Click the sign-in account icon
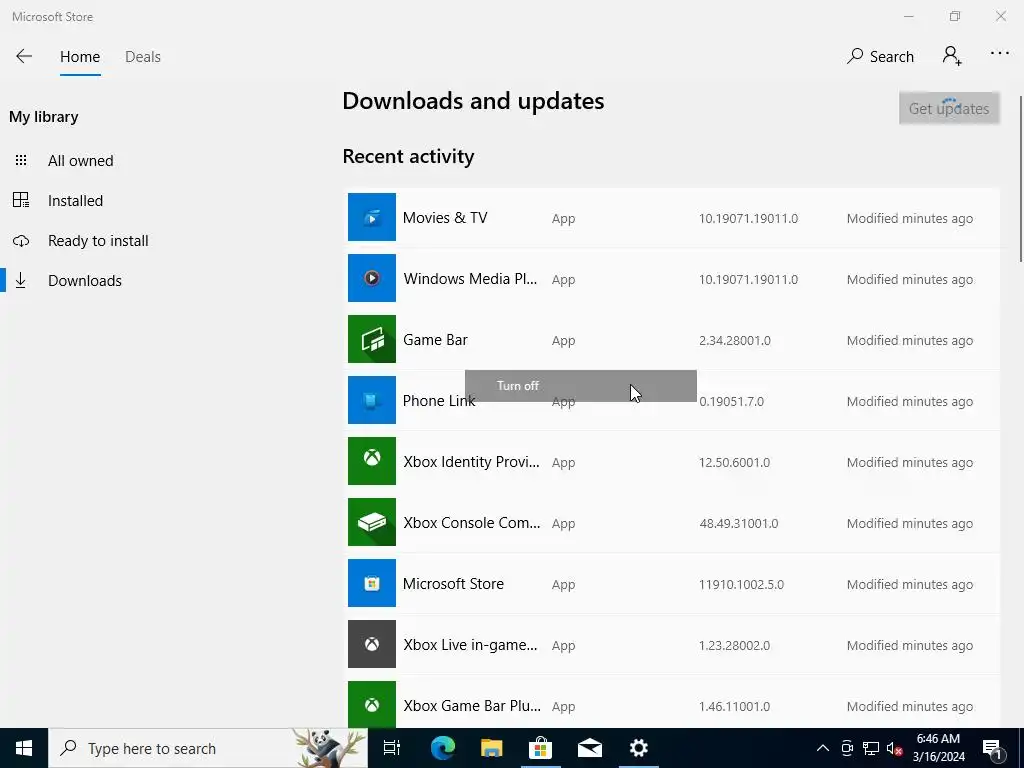Image resolution: width=1024 pixels, height=768 pixels. pos(952,56)
